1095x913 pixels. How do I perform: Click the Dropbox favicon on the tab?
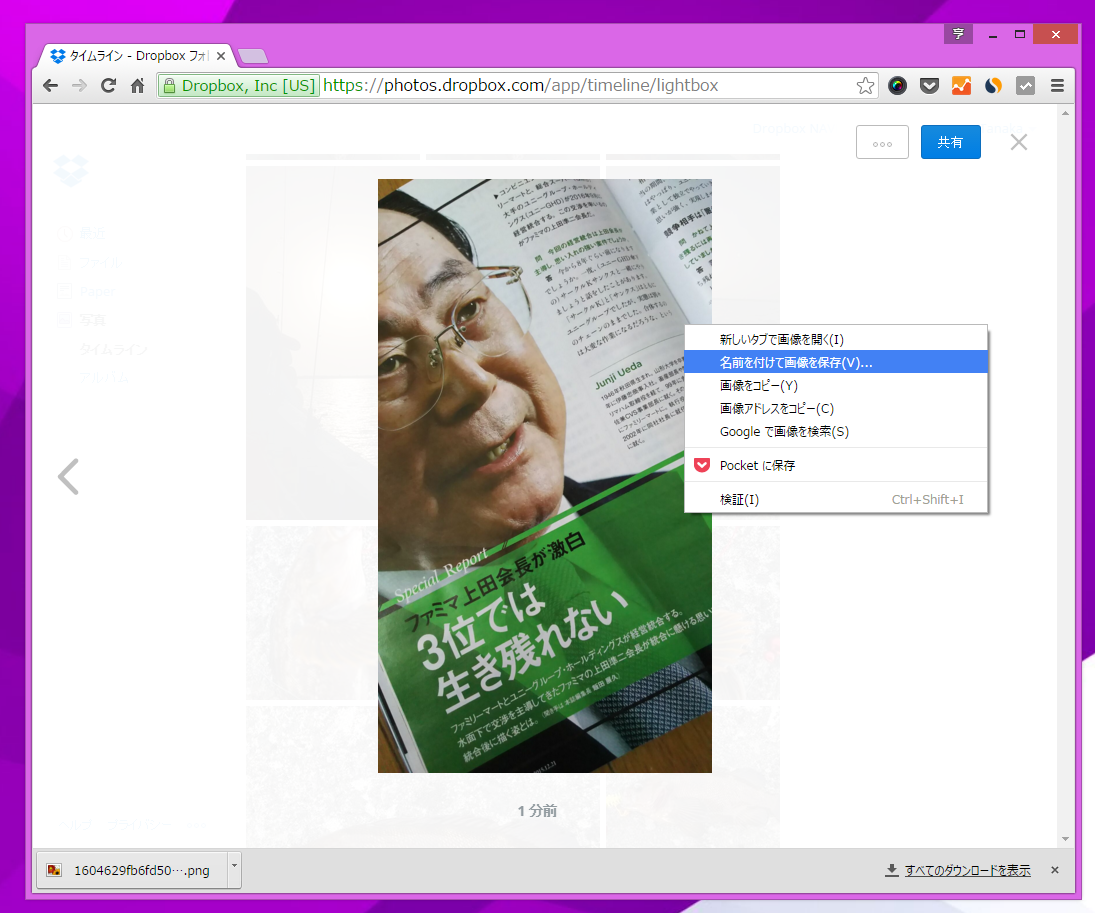tap(58, 56)
